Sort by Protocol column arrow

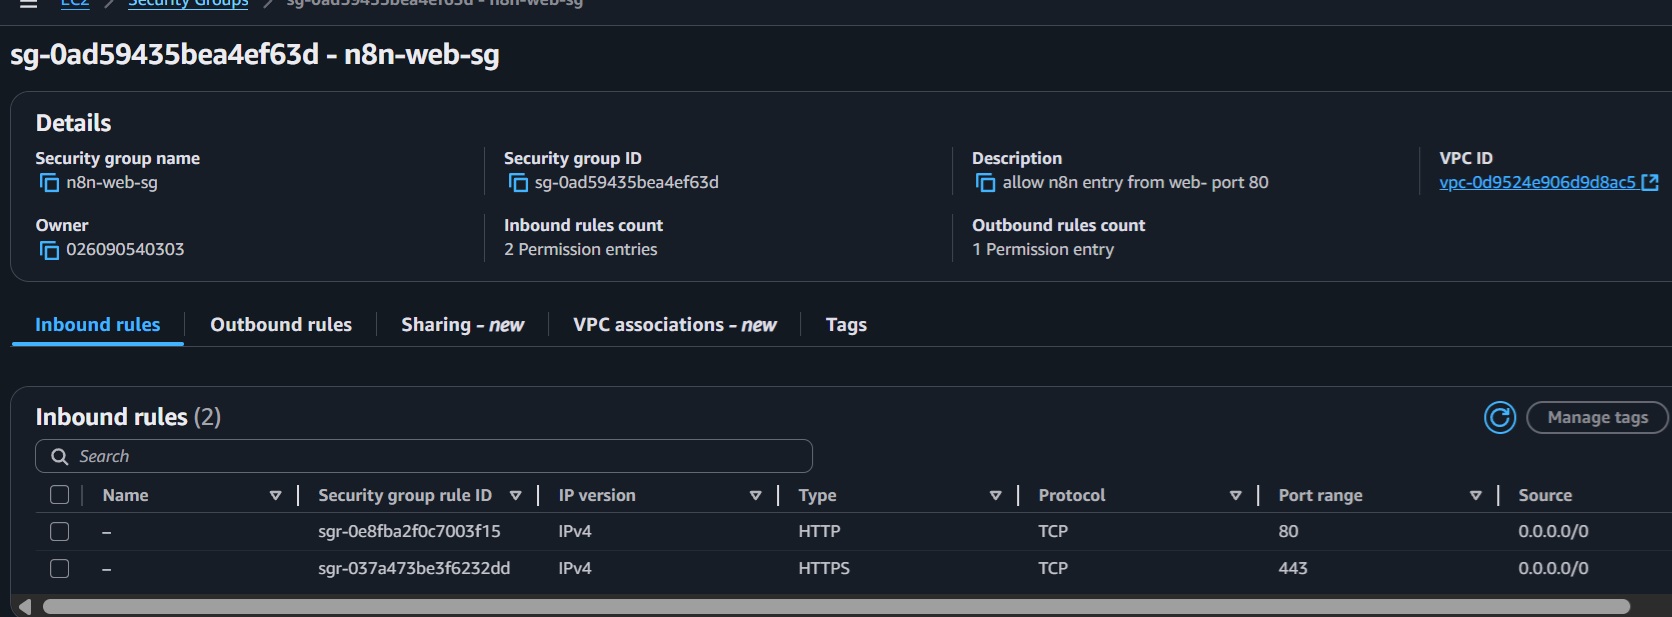click(1235, 496)
